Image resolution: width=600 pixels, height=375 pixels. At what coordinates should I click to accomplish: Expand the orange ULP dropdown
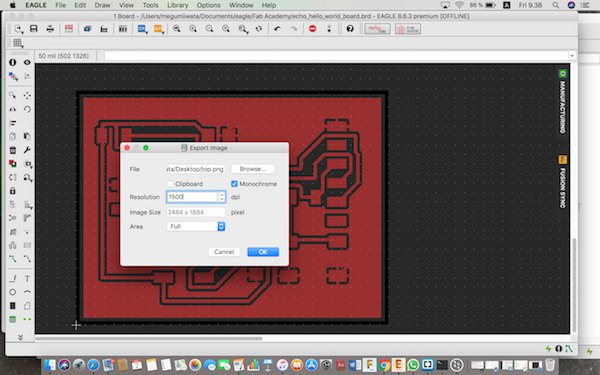(x=158, y=29)
